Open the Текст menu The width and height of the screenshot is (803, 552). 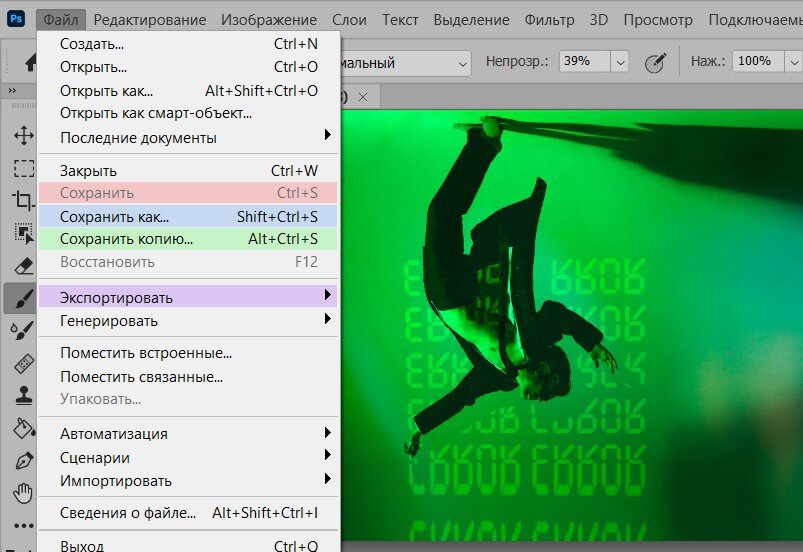[x=400, y=20]
